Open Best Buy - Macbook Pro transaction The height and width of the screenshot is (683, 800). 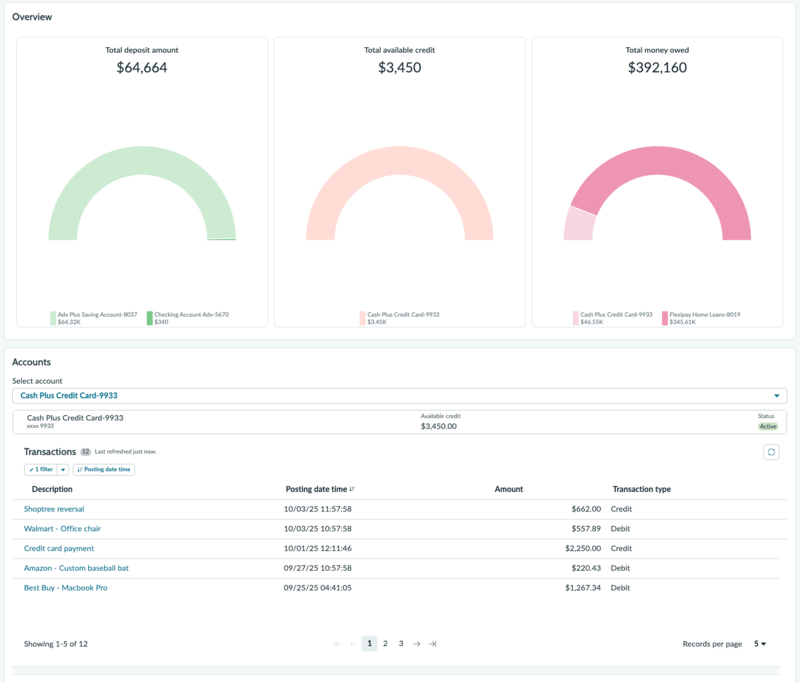pos(66,588)
